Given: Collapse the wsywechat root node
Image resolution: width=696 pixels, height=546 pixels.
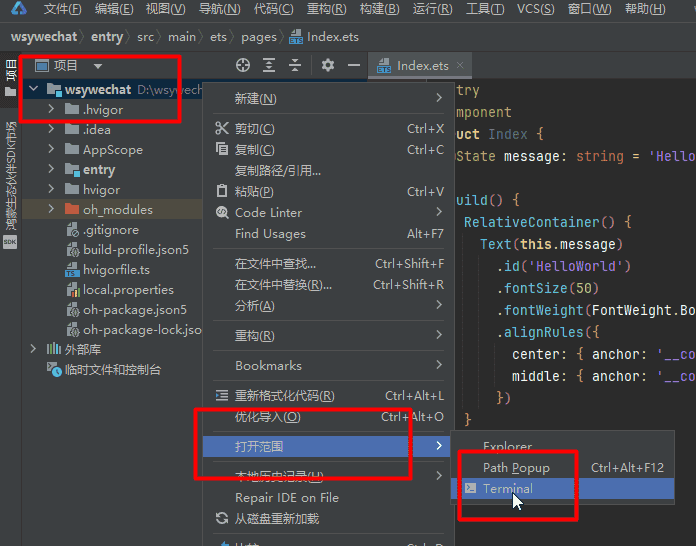Looking at the screenshot, I should tap(33, 89).
